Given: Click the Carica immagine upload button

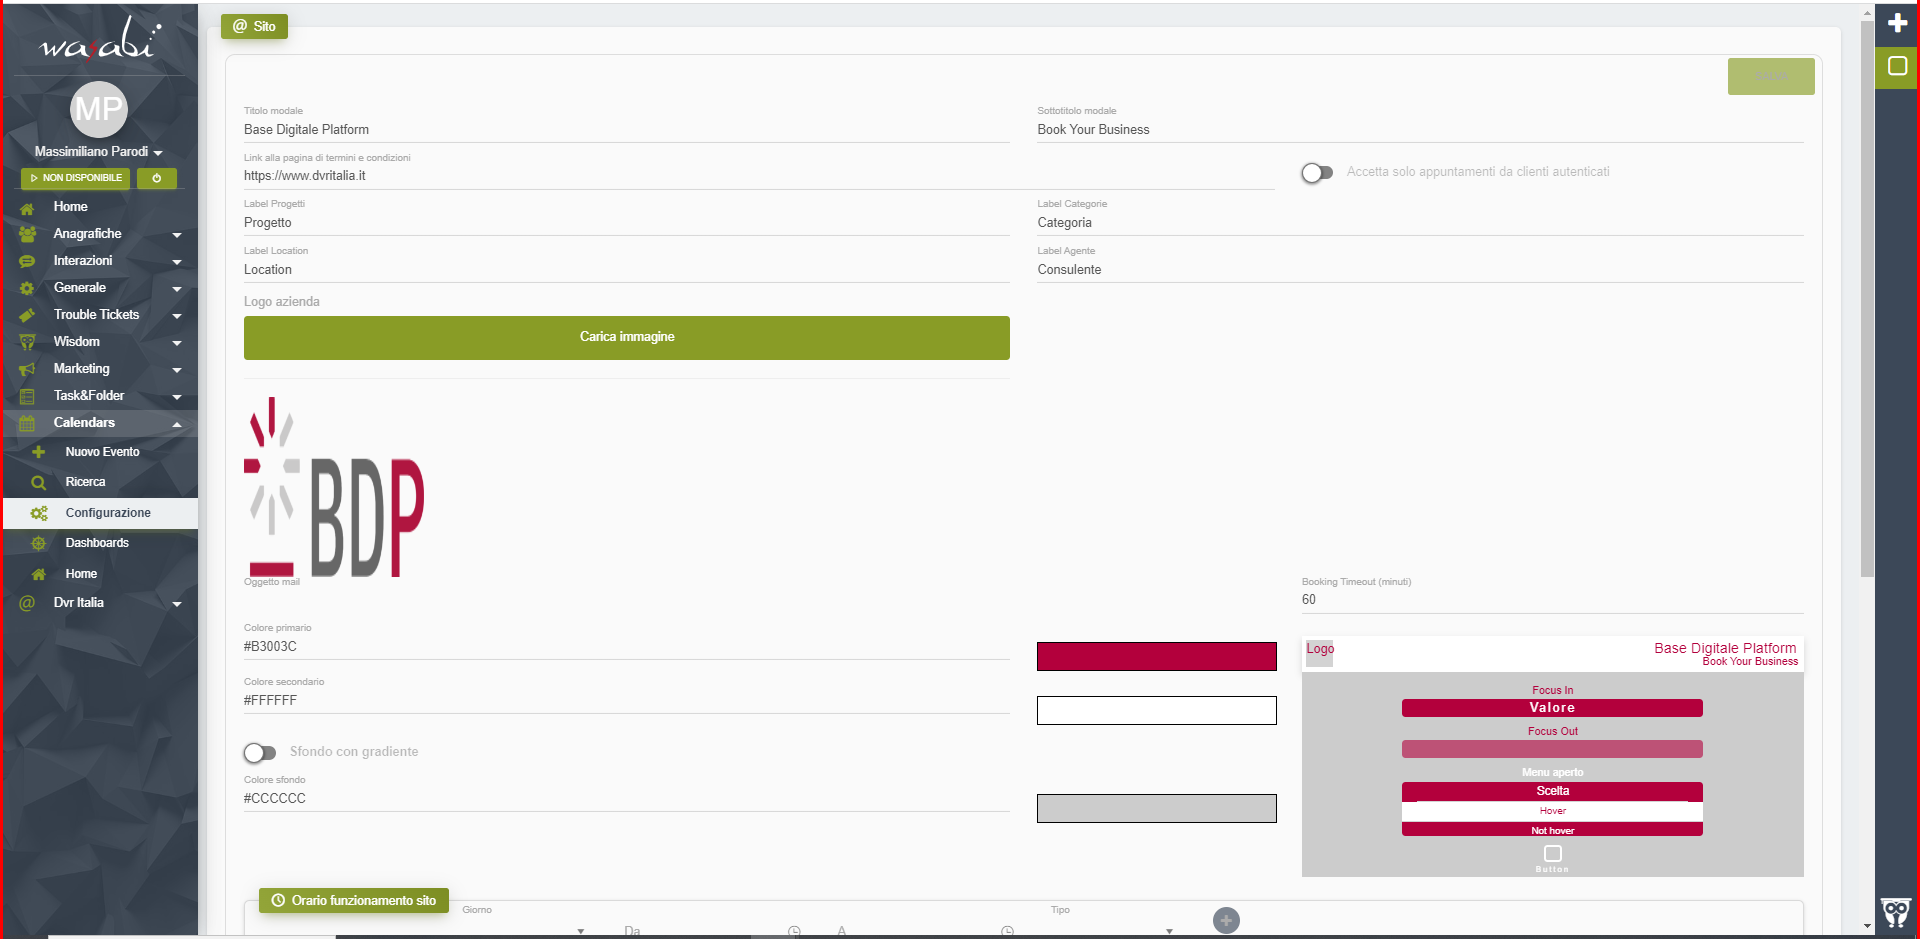Looking at the screenshot, I should [x=626, y=337].
